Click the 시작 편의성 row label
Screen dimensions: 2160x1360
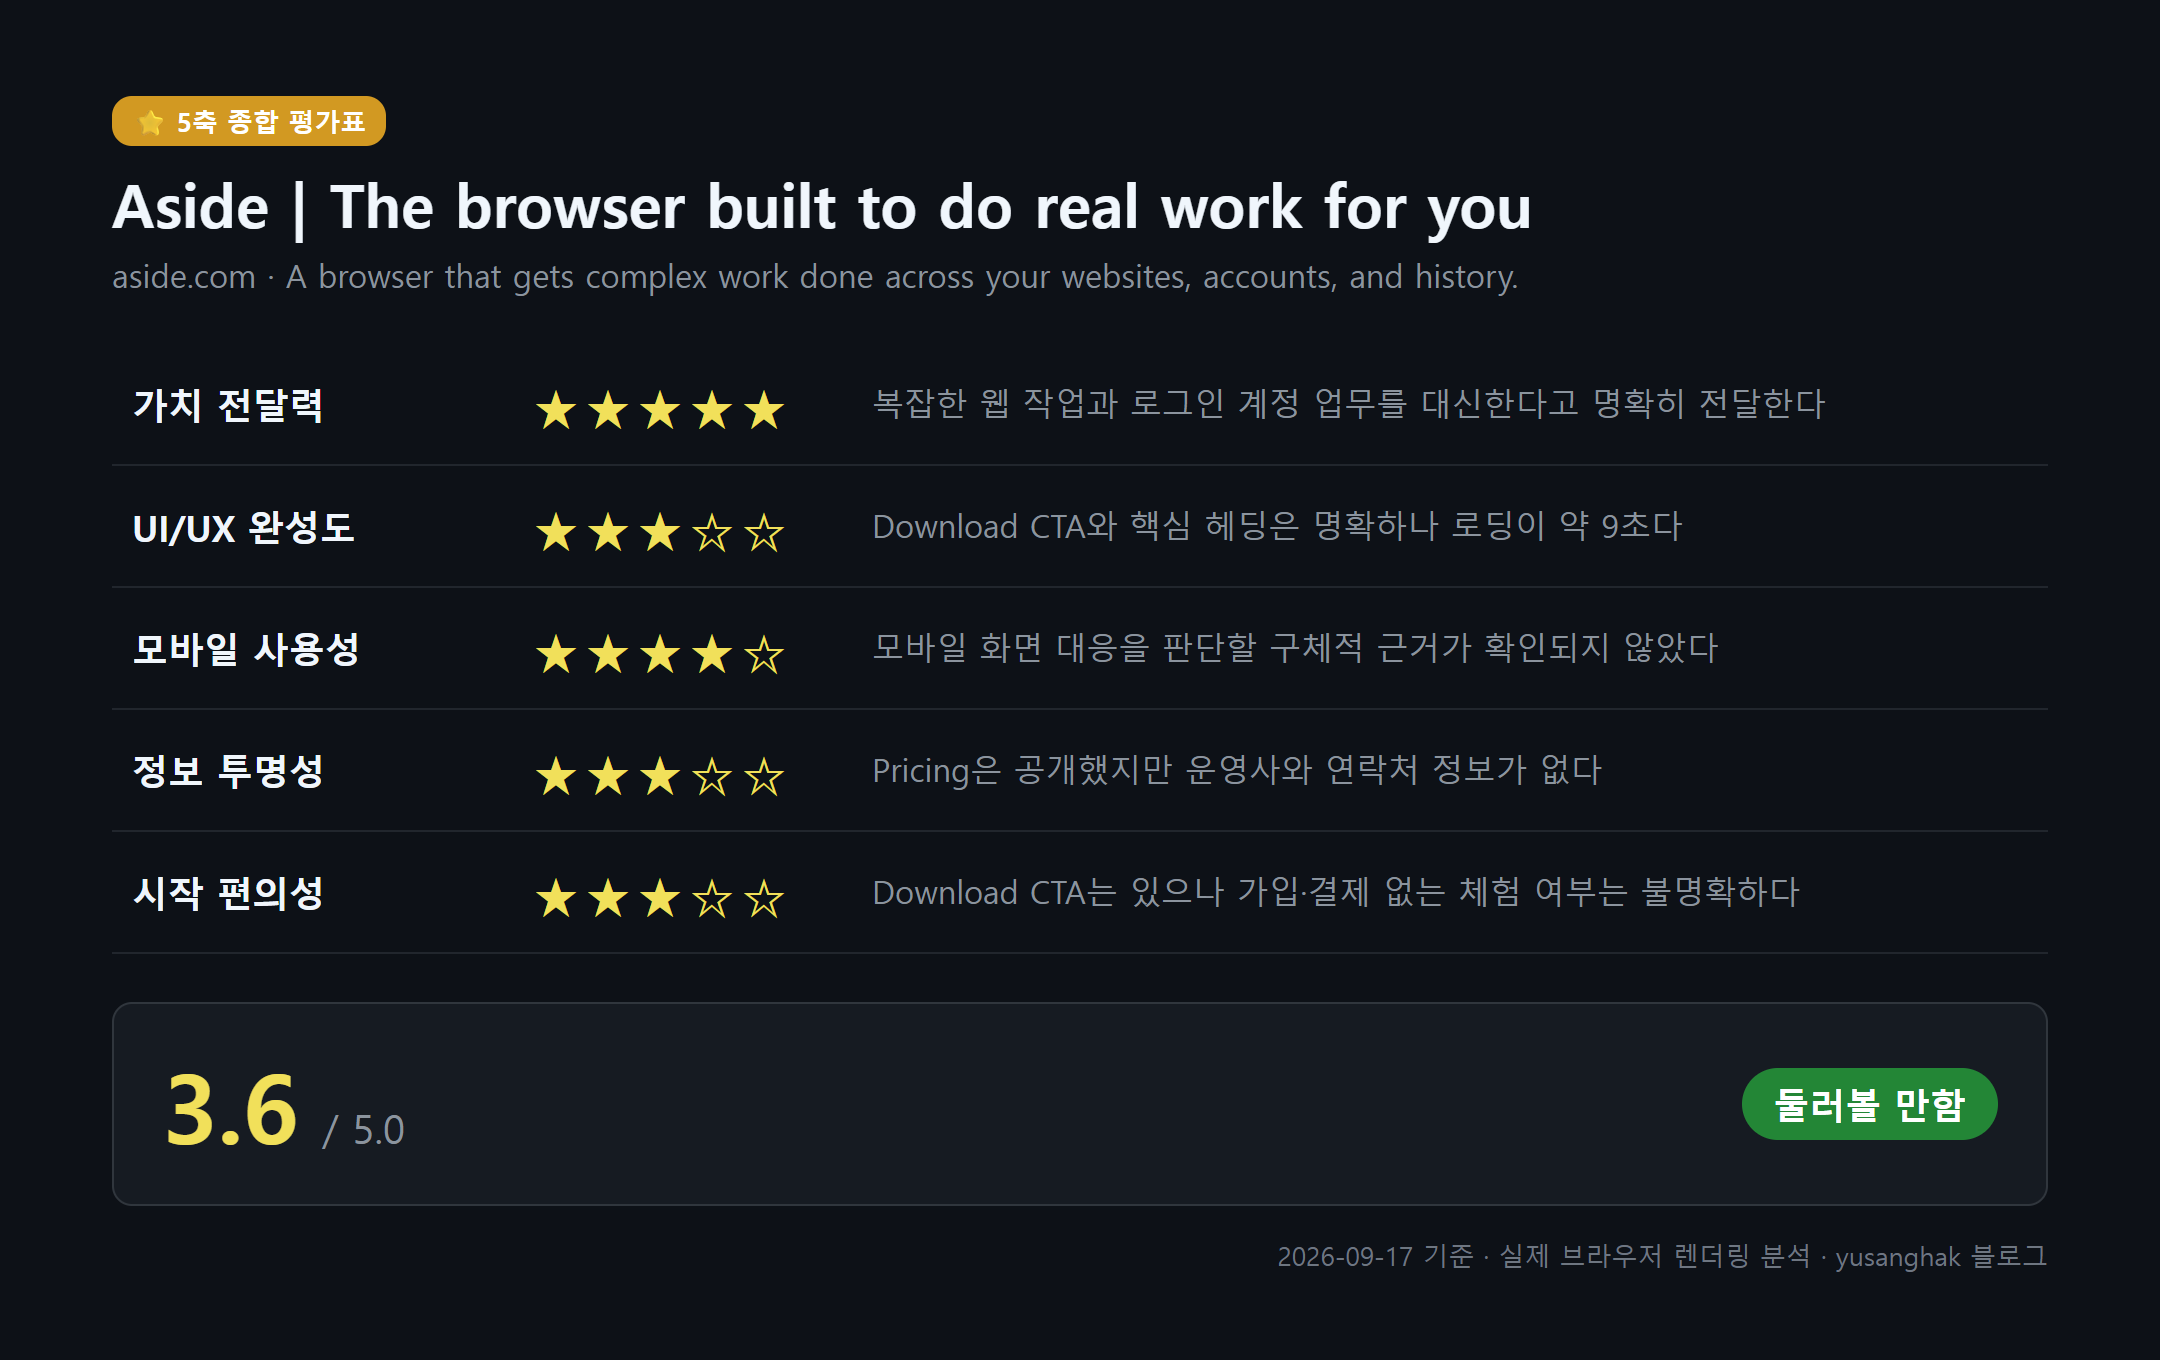[228, 893]
